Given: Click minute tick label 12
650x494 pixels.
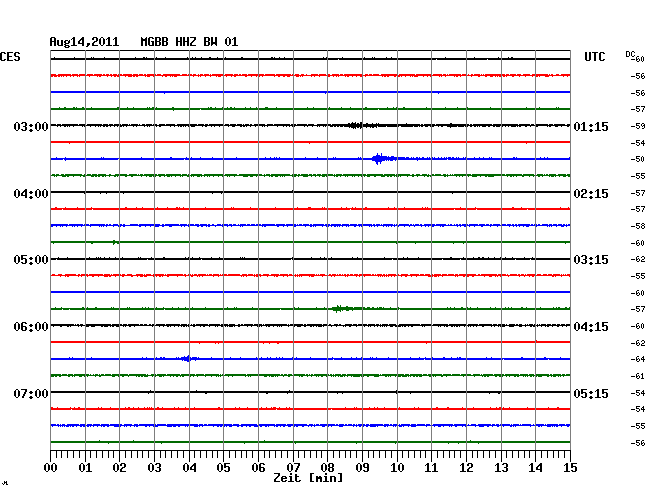Looking at the screenshot, I should pos(466,468).
